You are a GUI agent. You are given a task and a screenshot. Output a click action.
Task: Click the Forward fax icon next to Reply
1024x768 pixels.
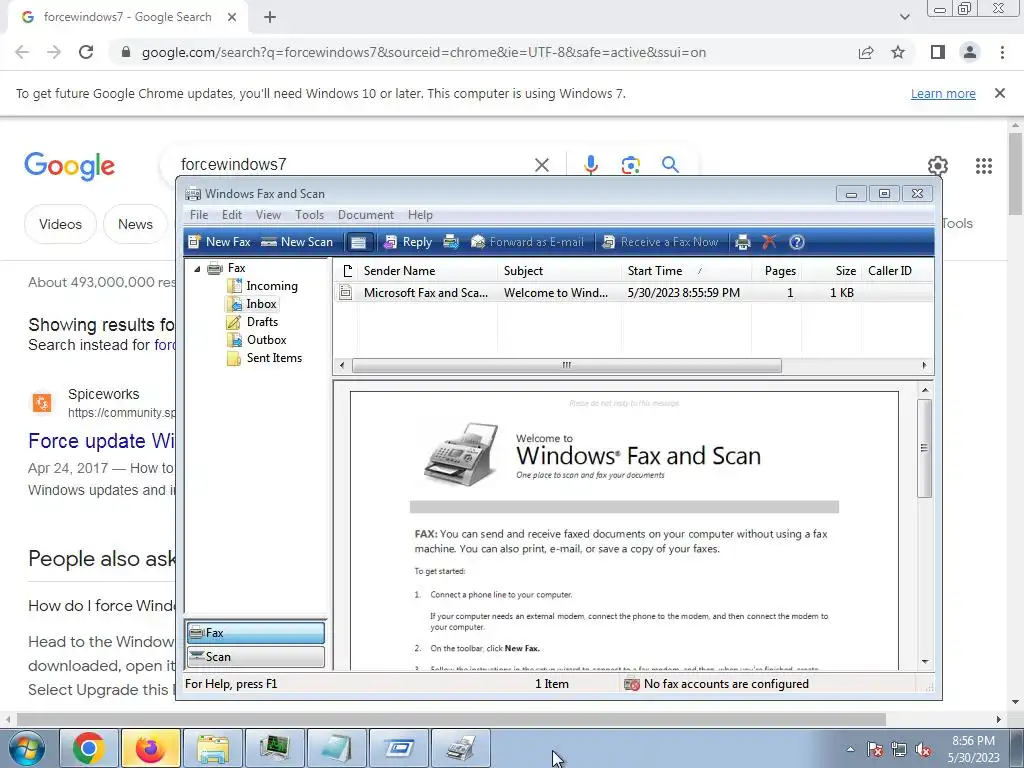[451, 242]
